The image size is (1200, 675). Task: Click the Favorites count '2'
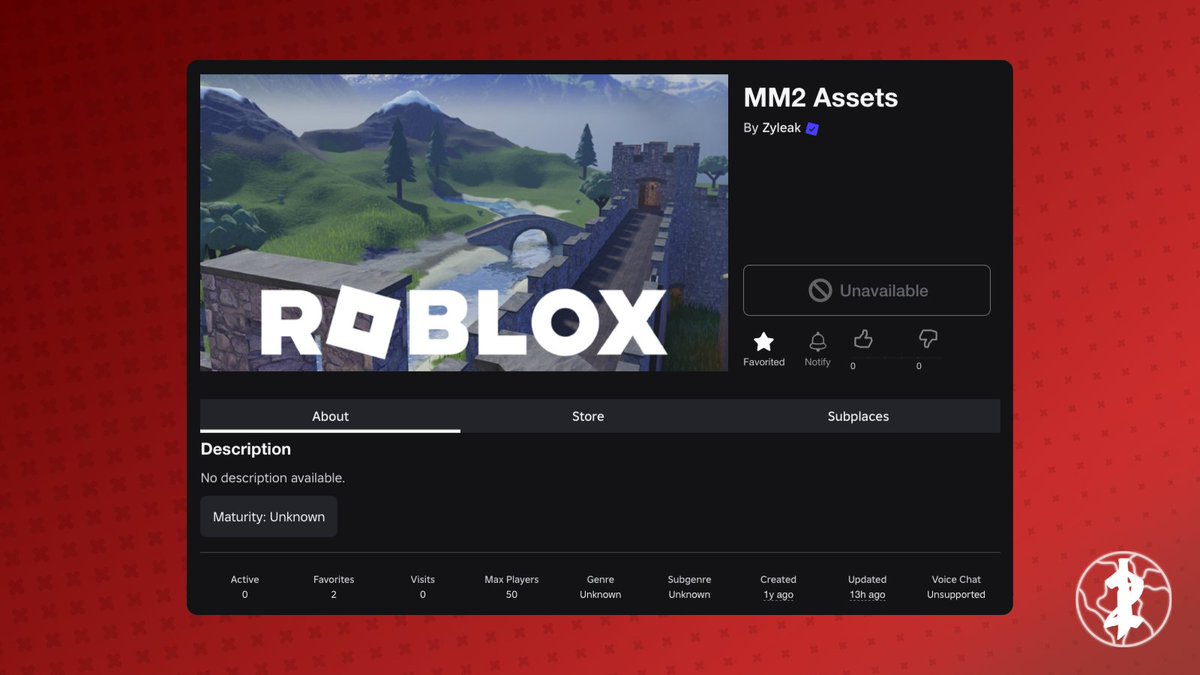334,595
